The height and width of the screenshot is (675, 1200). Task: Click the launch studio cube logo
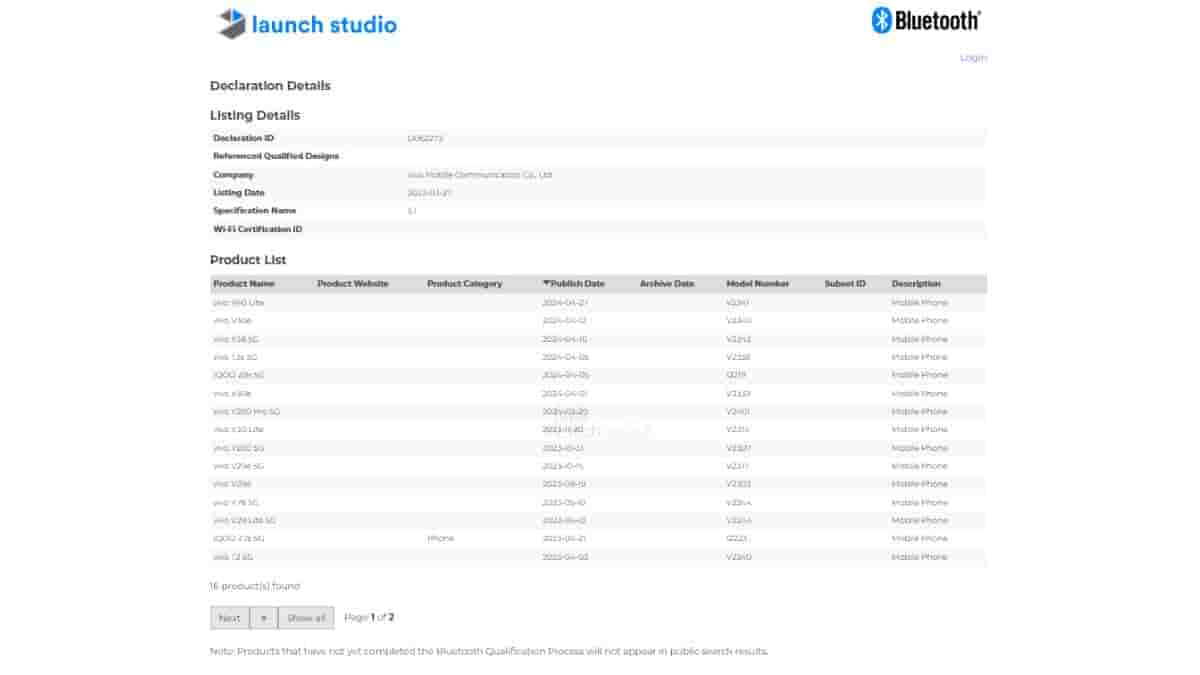pyautogui.click(x=232, y=24)
